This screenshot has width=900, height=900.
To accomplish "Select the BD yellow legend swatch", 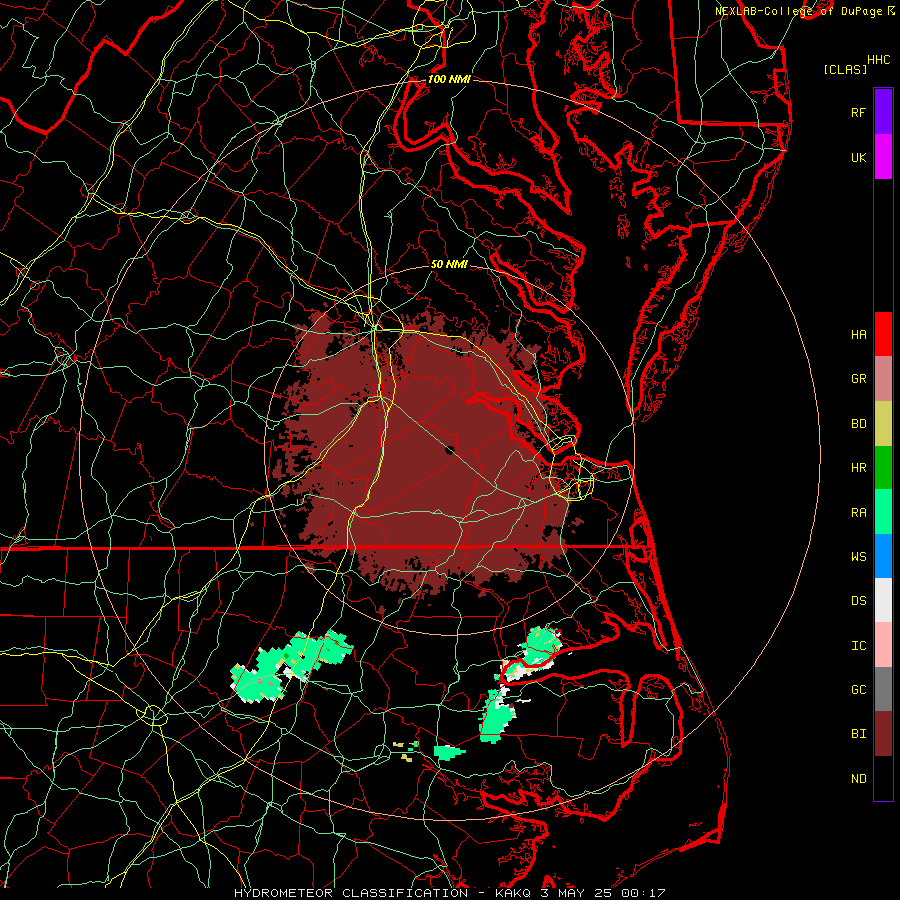I will point(883,423).
